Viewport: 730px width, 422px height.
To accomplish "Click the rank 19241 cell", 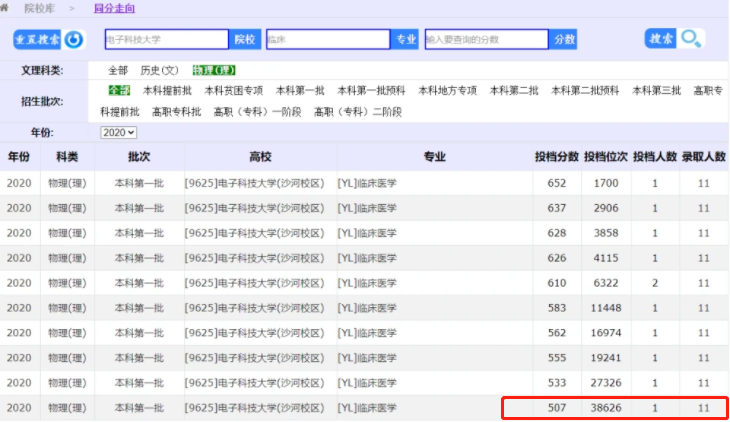I will point(606,358).
